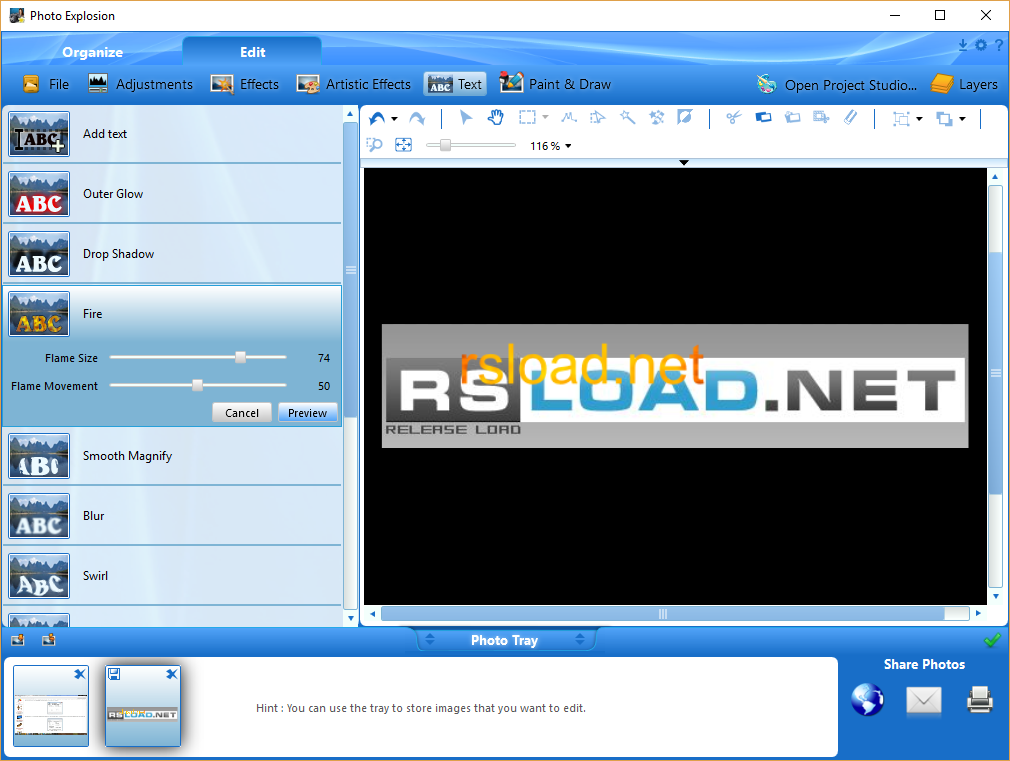Viewport: 1010px width, 761px height.
Task: Click the canvas horizontal scrollbar
Action: tap(675, 613)
